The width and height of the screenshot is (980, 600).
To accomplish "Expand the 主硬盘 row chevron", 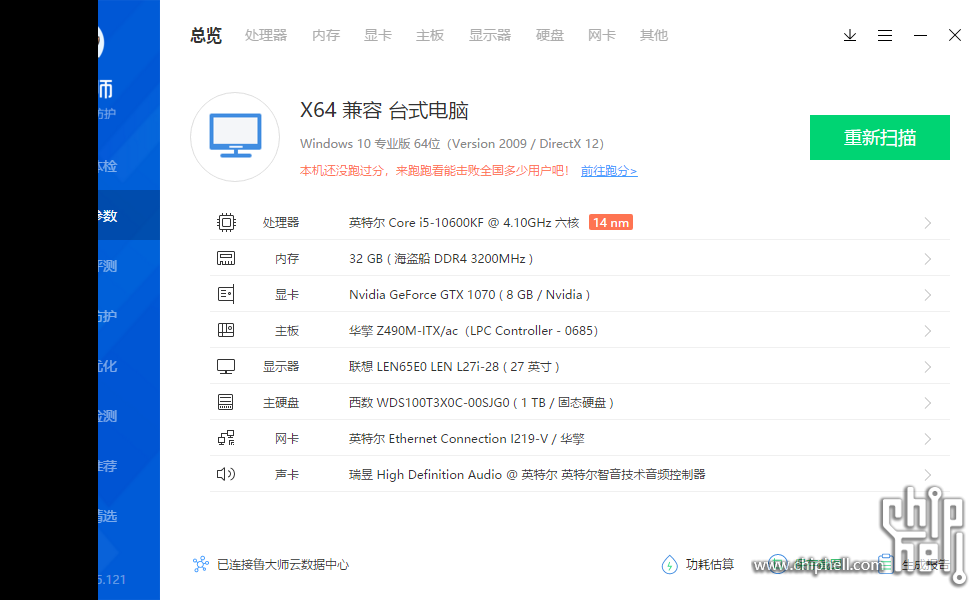I will coord(928,403).
